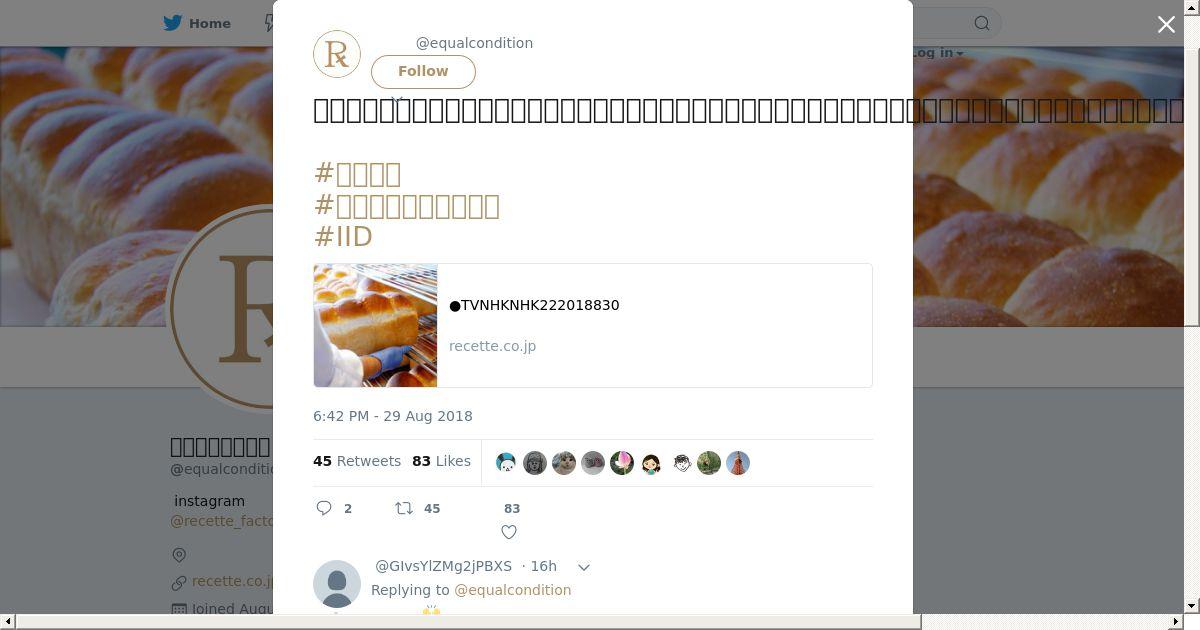Open the #IID hashtag

pos(343,236)
